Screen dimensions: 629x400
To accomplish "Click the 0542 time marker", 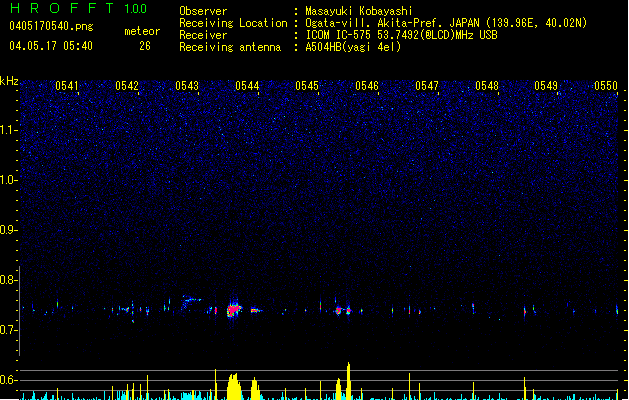I will pos(127,86).
